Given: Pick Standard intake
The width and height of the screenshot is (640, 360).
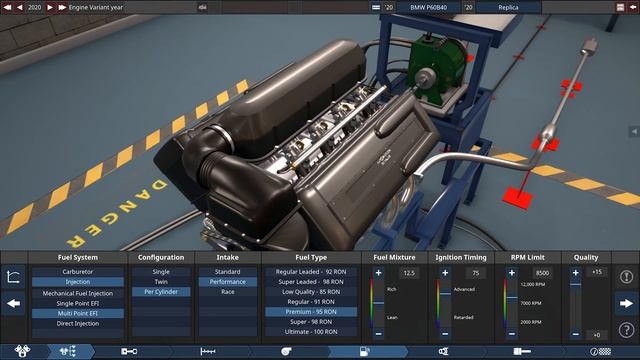Looking at the screenshot, I should tap(227, 271).
